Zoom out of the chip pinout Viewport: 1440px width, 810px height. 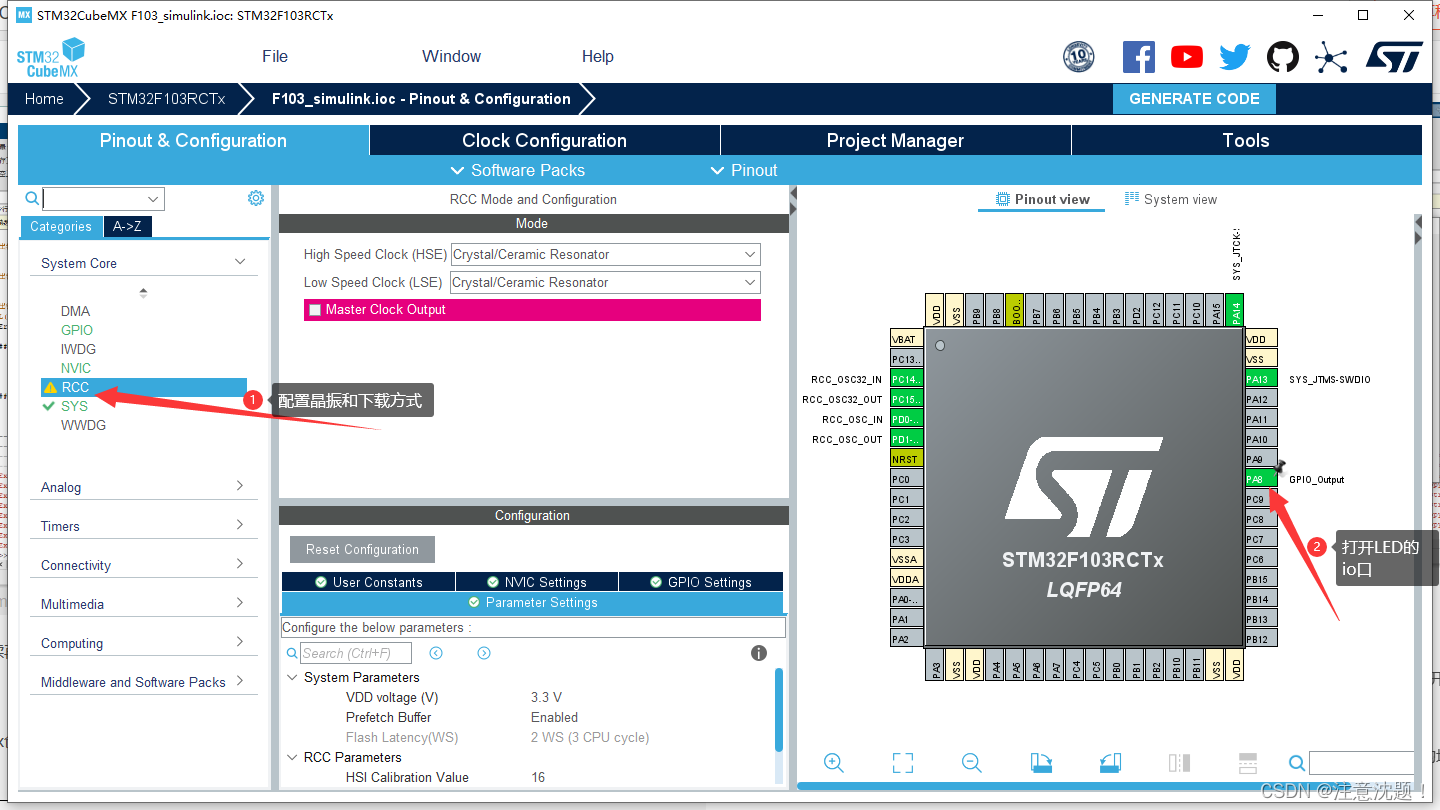coord(971,762)
